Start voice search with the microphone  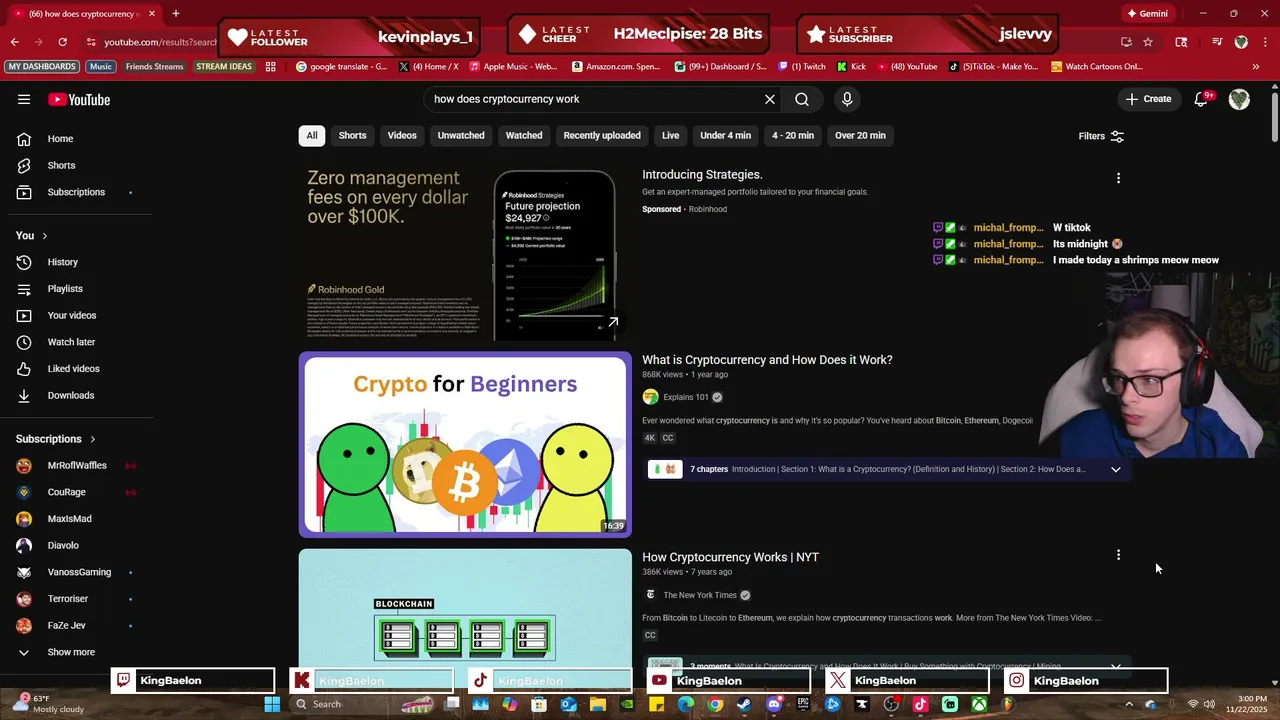847,99
